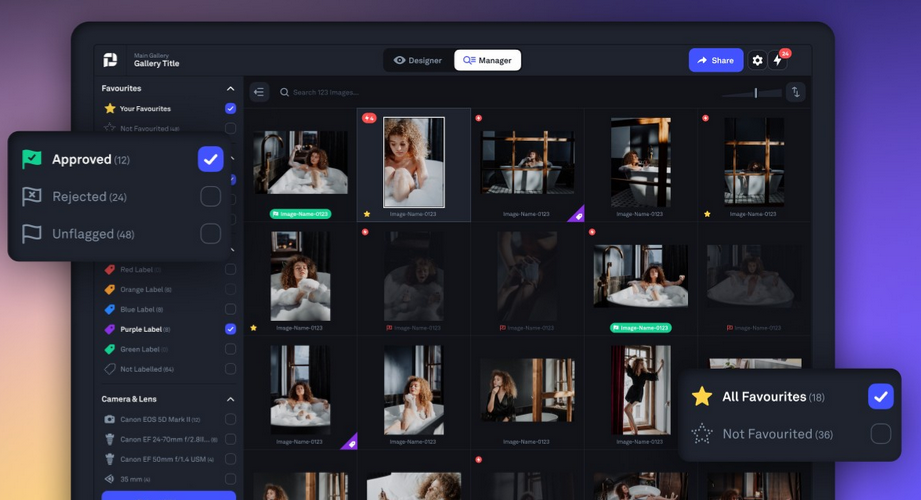The image size is (921, 500).
Task: Check the Not Favourited (36) checkbox
Action: click(880, 434)
